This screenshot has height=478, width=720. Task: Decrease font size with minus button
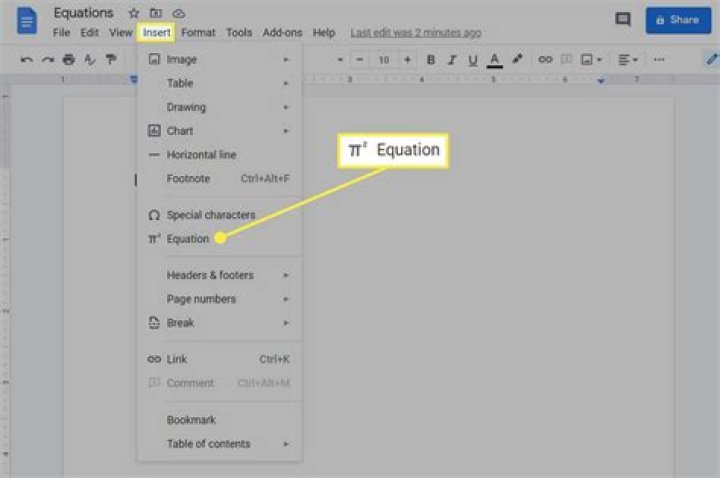coord(360,59)
